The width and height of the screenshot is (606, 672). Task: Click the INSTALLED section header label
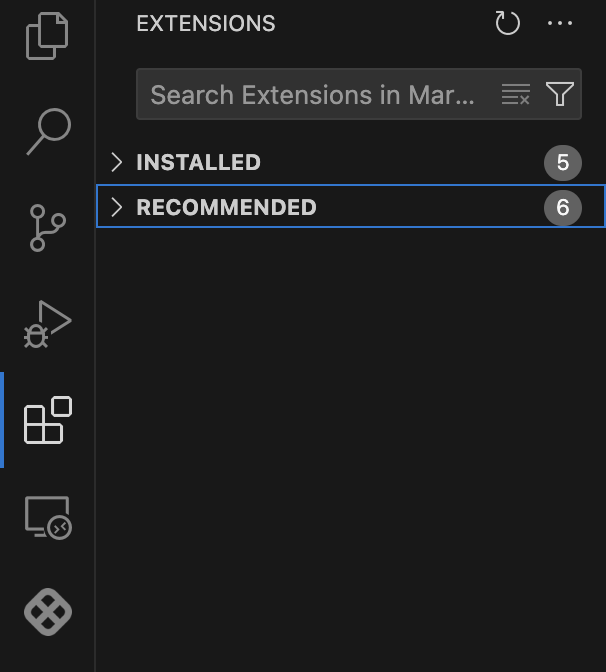198,162
